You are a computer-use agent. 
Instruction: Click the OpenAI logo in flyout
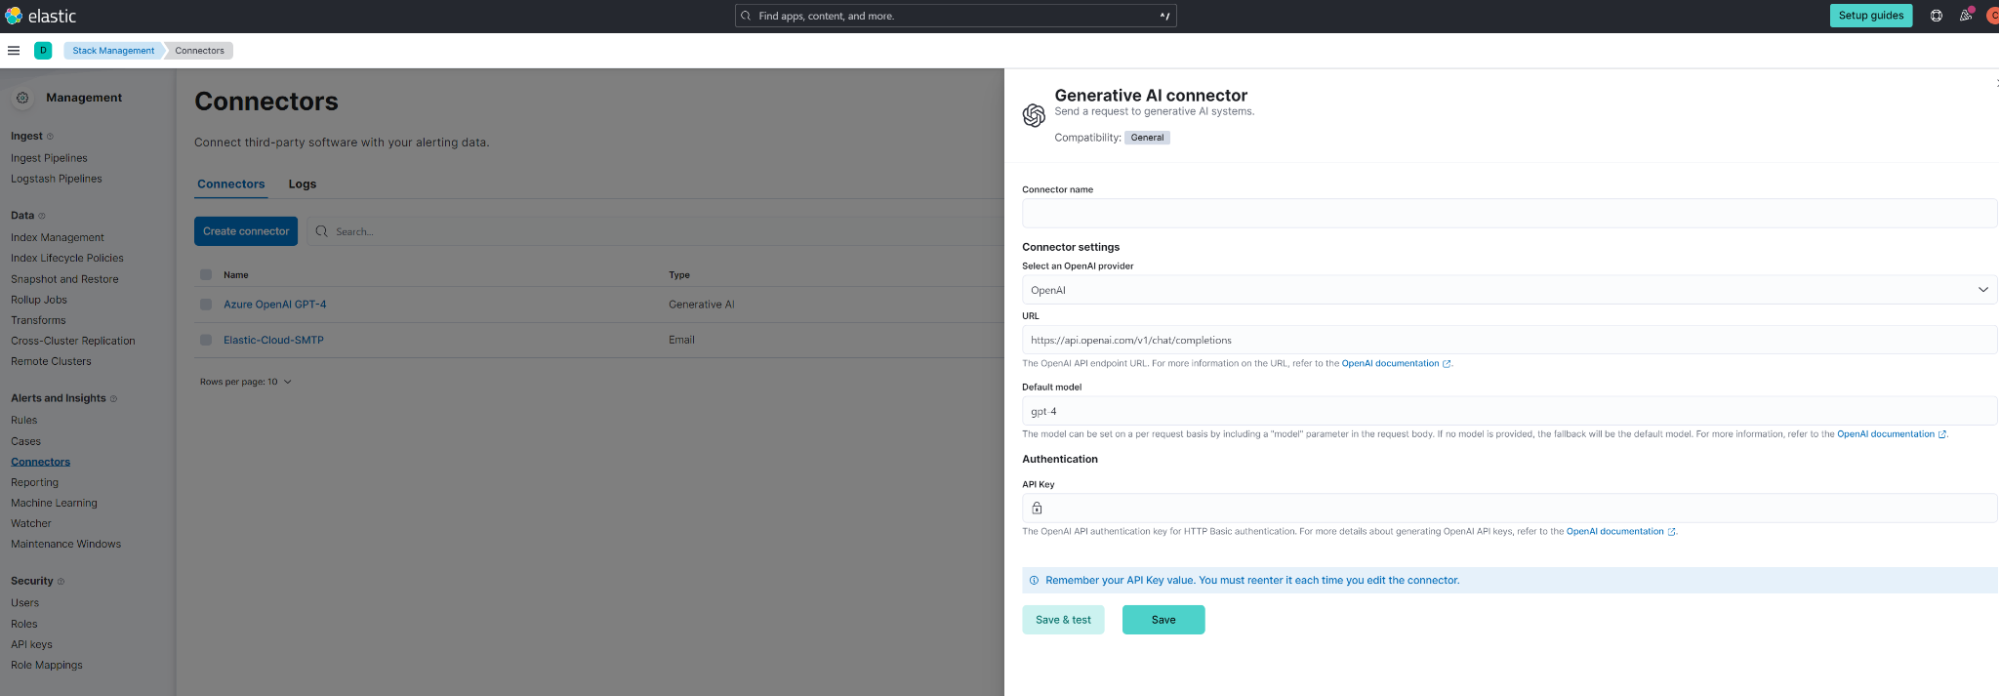click(x=1034, y=115)
